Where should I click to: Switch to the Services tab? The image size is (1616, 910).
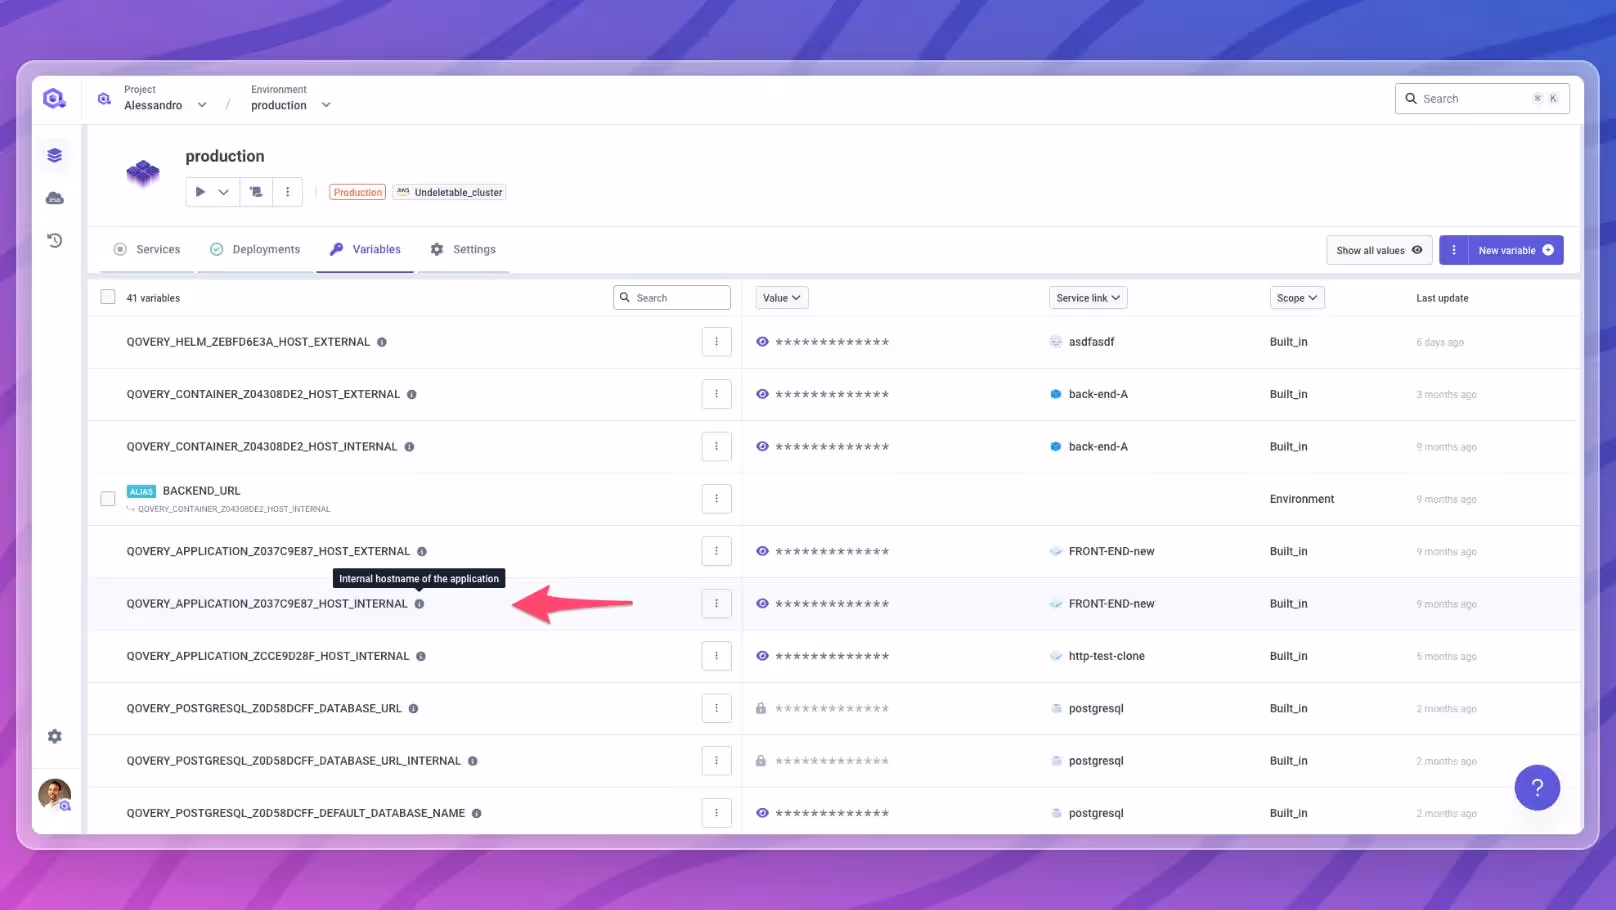point(147,249)
